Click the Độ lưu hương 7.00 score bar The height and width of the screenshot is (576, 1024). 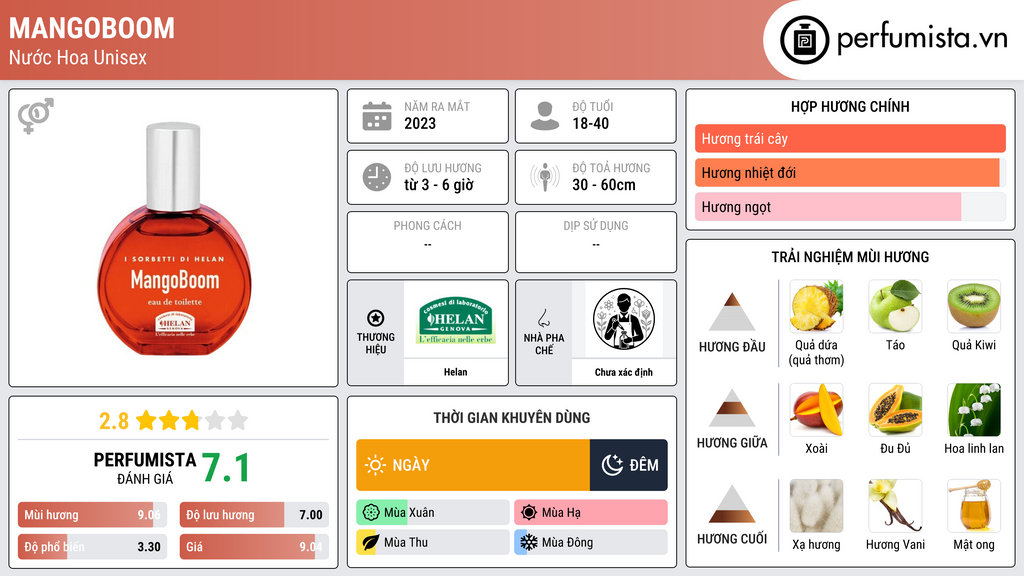click(254, 515)
